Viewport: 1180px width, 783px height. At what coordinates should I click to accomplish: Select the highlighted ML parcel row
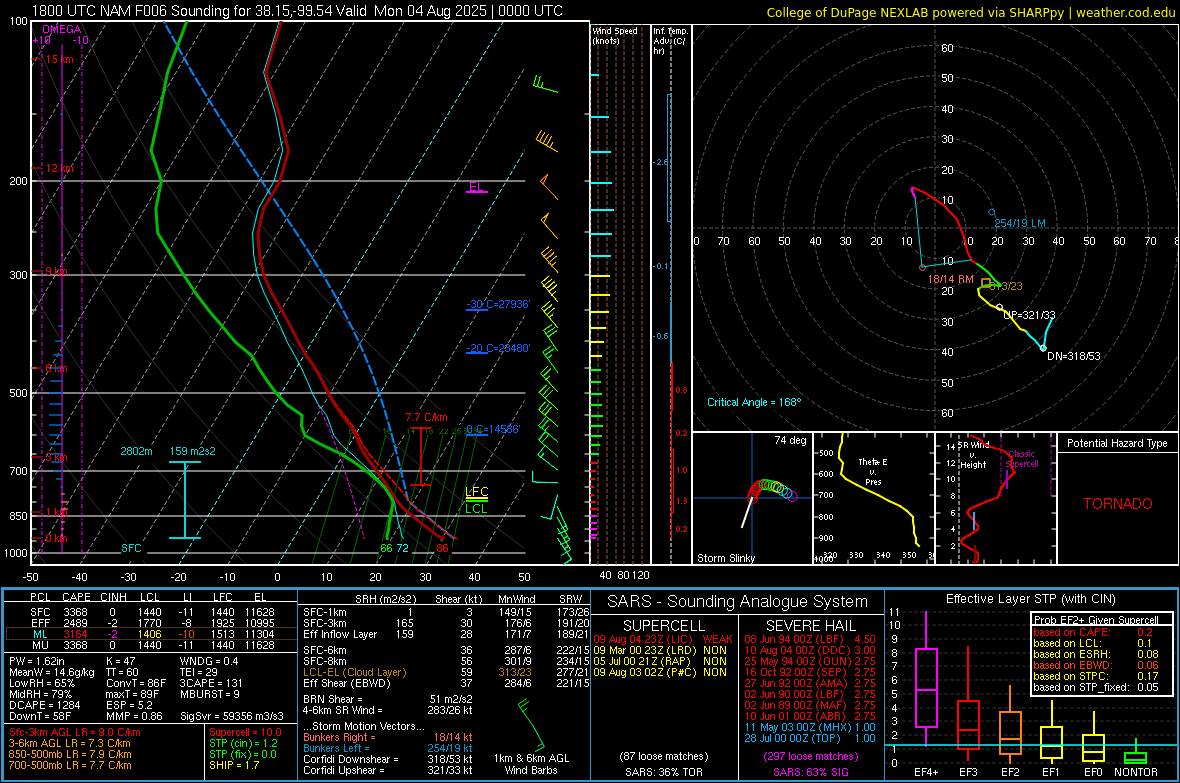coord(151,635)
